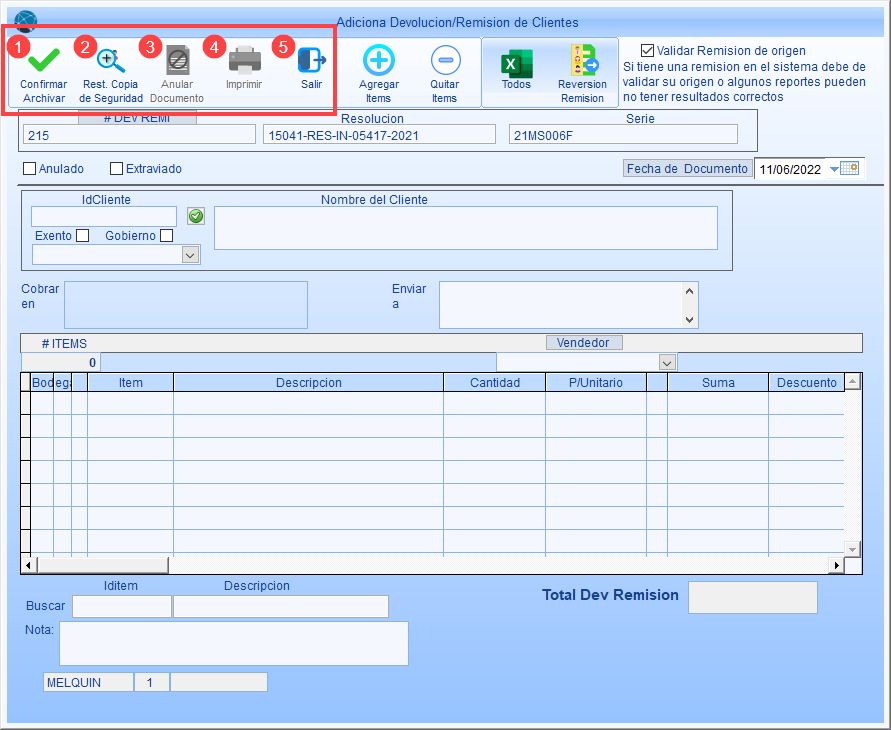Click the Anular Documento icon
The width and height of the screenshot is (891, 730).
coord(177,61)
